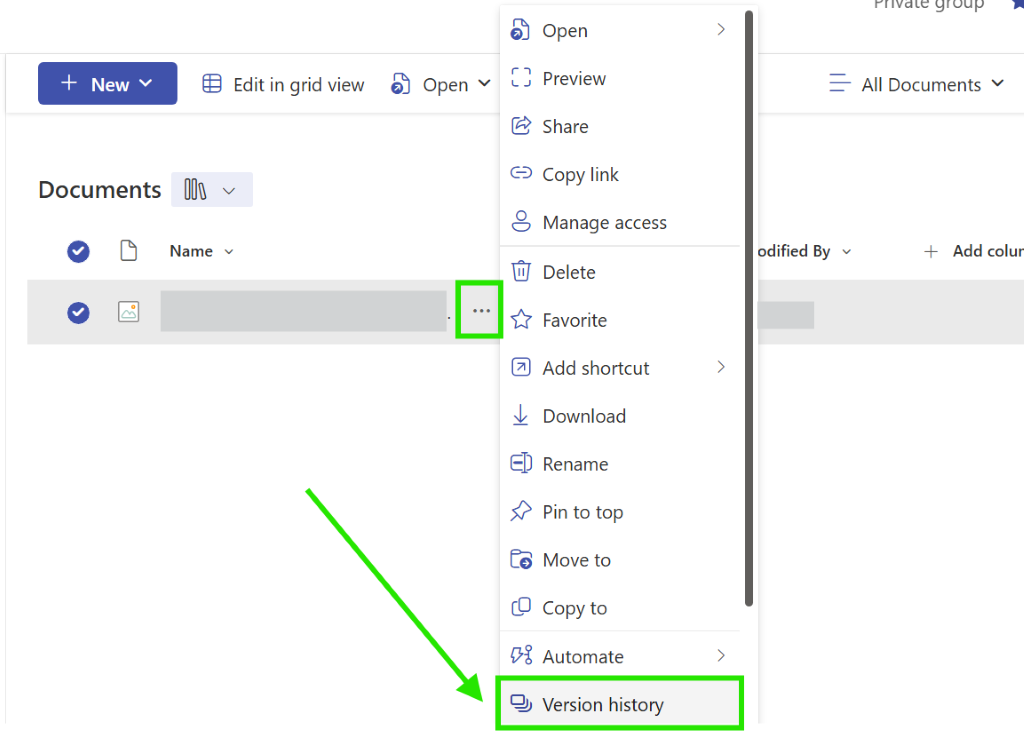Click the Manage access person icon
Image resolution: width=1024 pixels, height=731 pixels.
point(520,221)
